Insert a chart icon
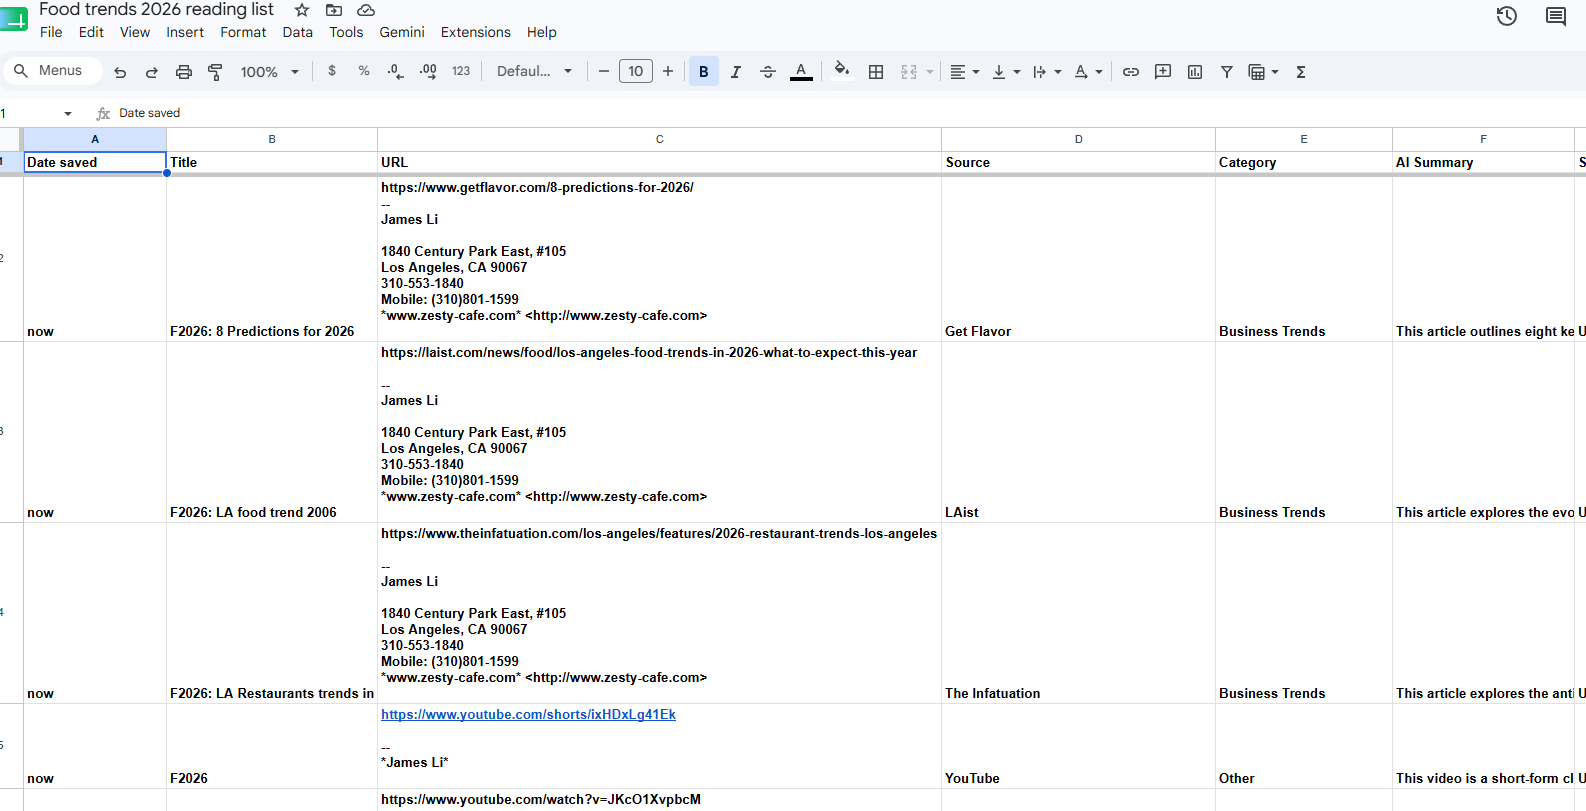 coord(1195,72)
